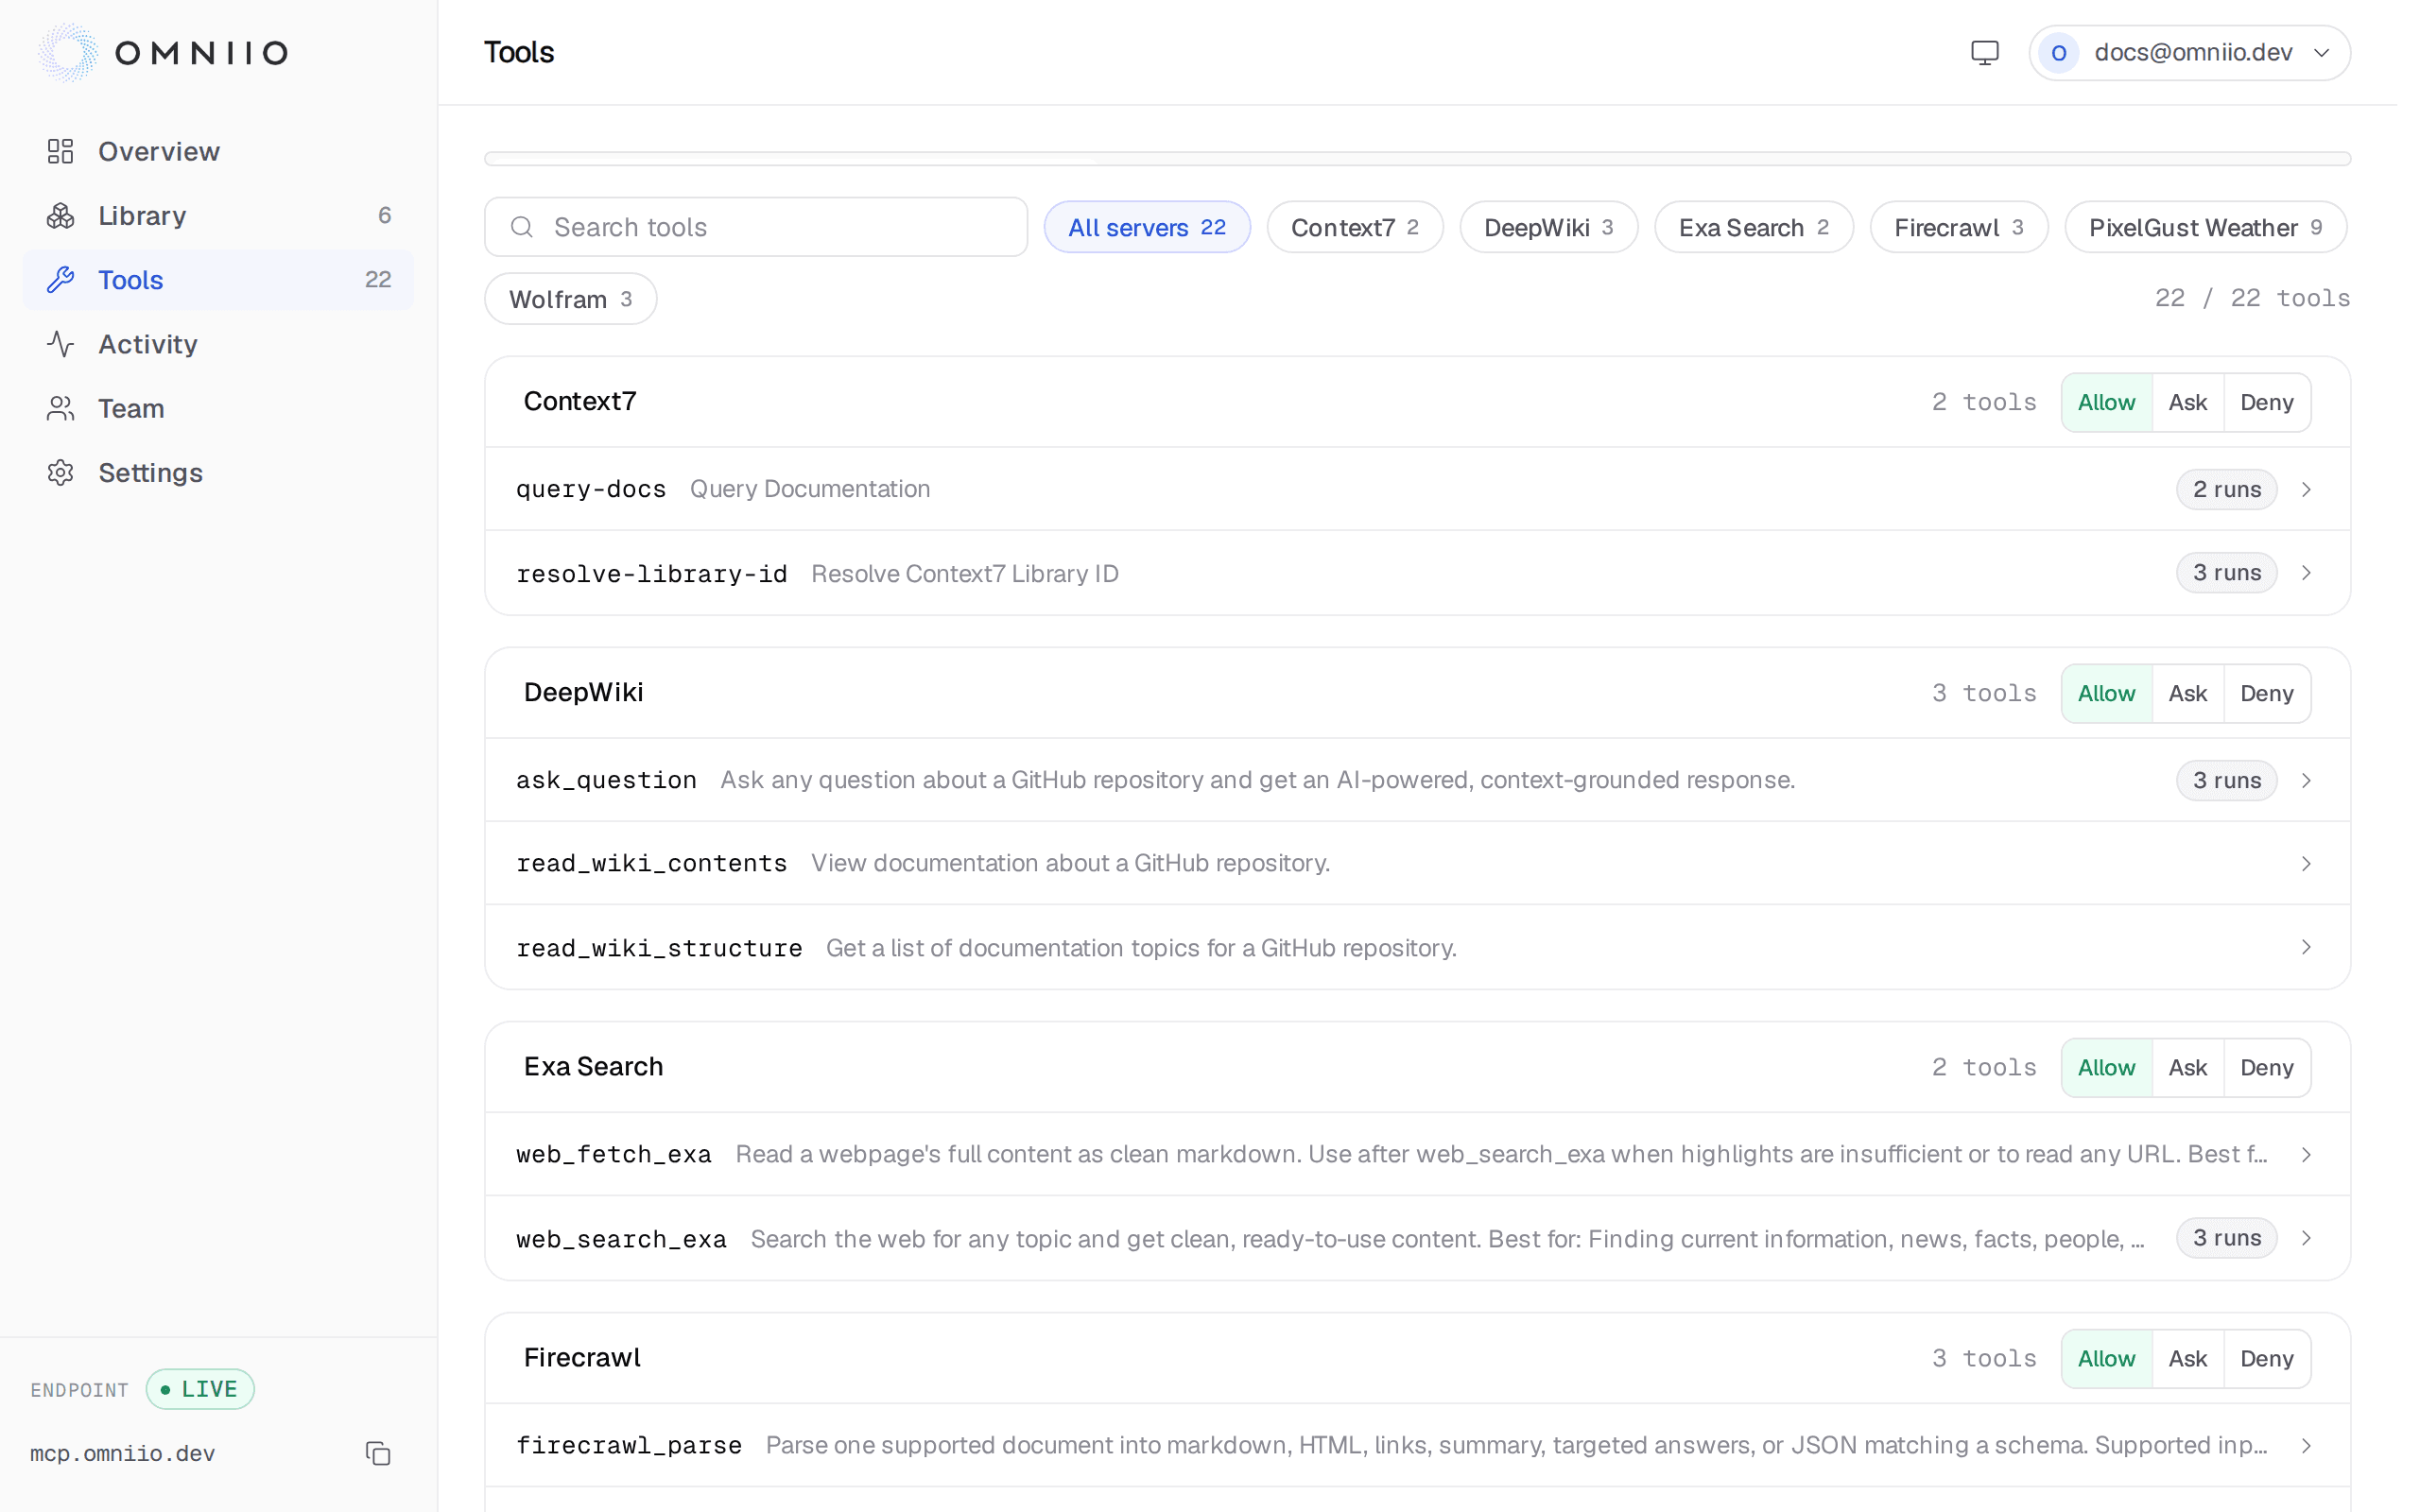Copy the mcp.omniio.dev endpoint
Viewport: 2420px width, 1512px height.
tap(378, 1453)
